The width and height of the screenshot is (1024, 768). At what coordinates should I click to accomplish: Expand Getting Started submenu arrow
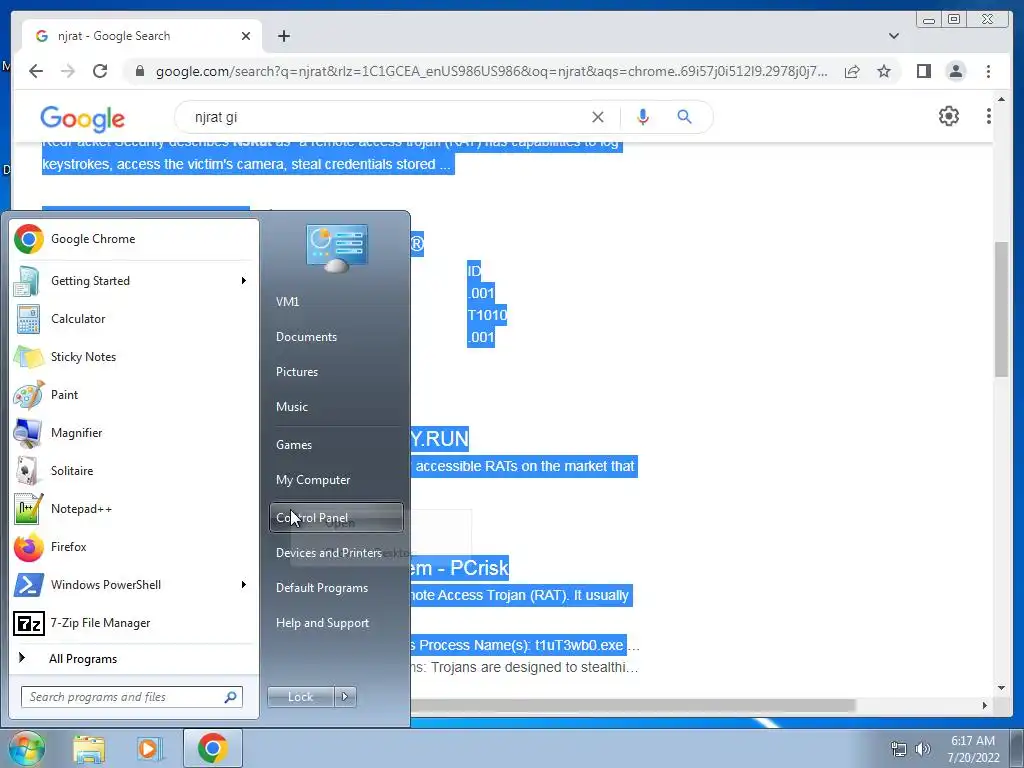pos(244,281)
